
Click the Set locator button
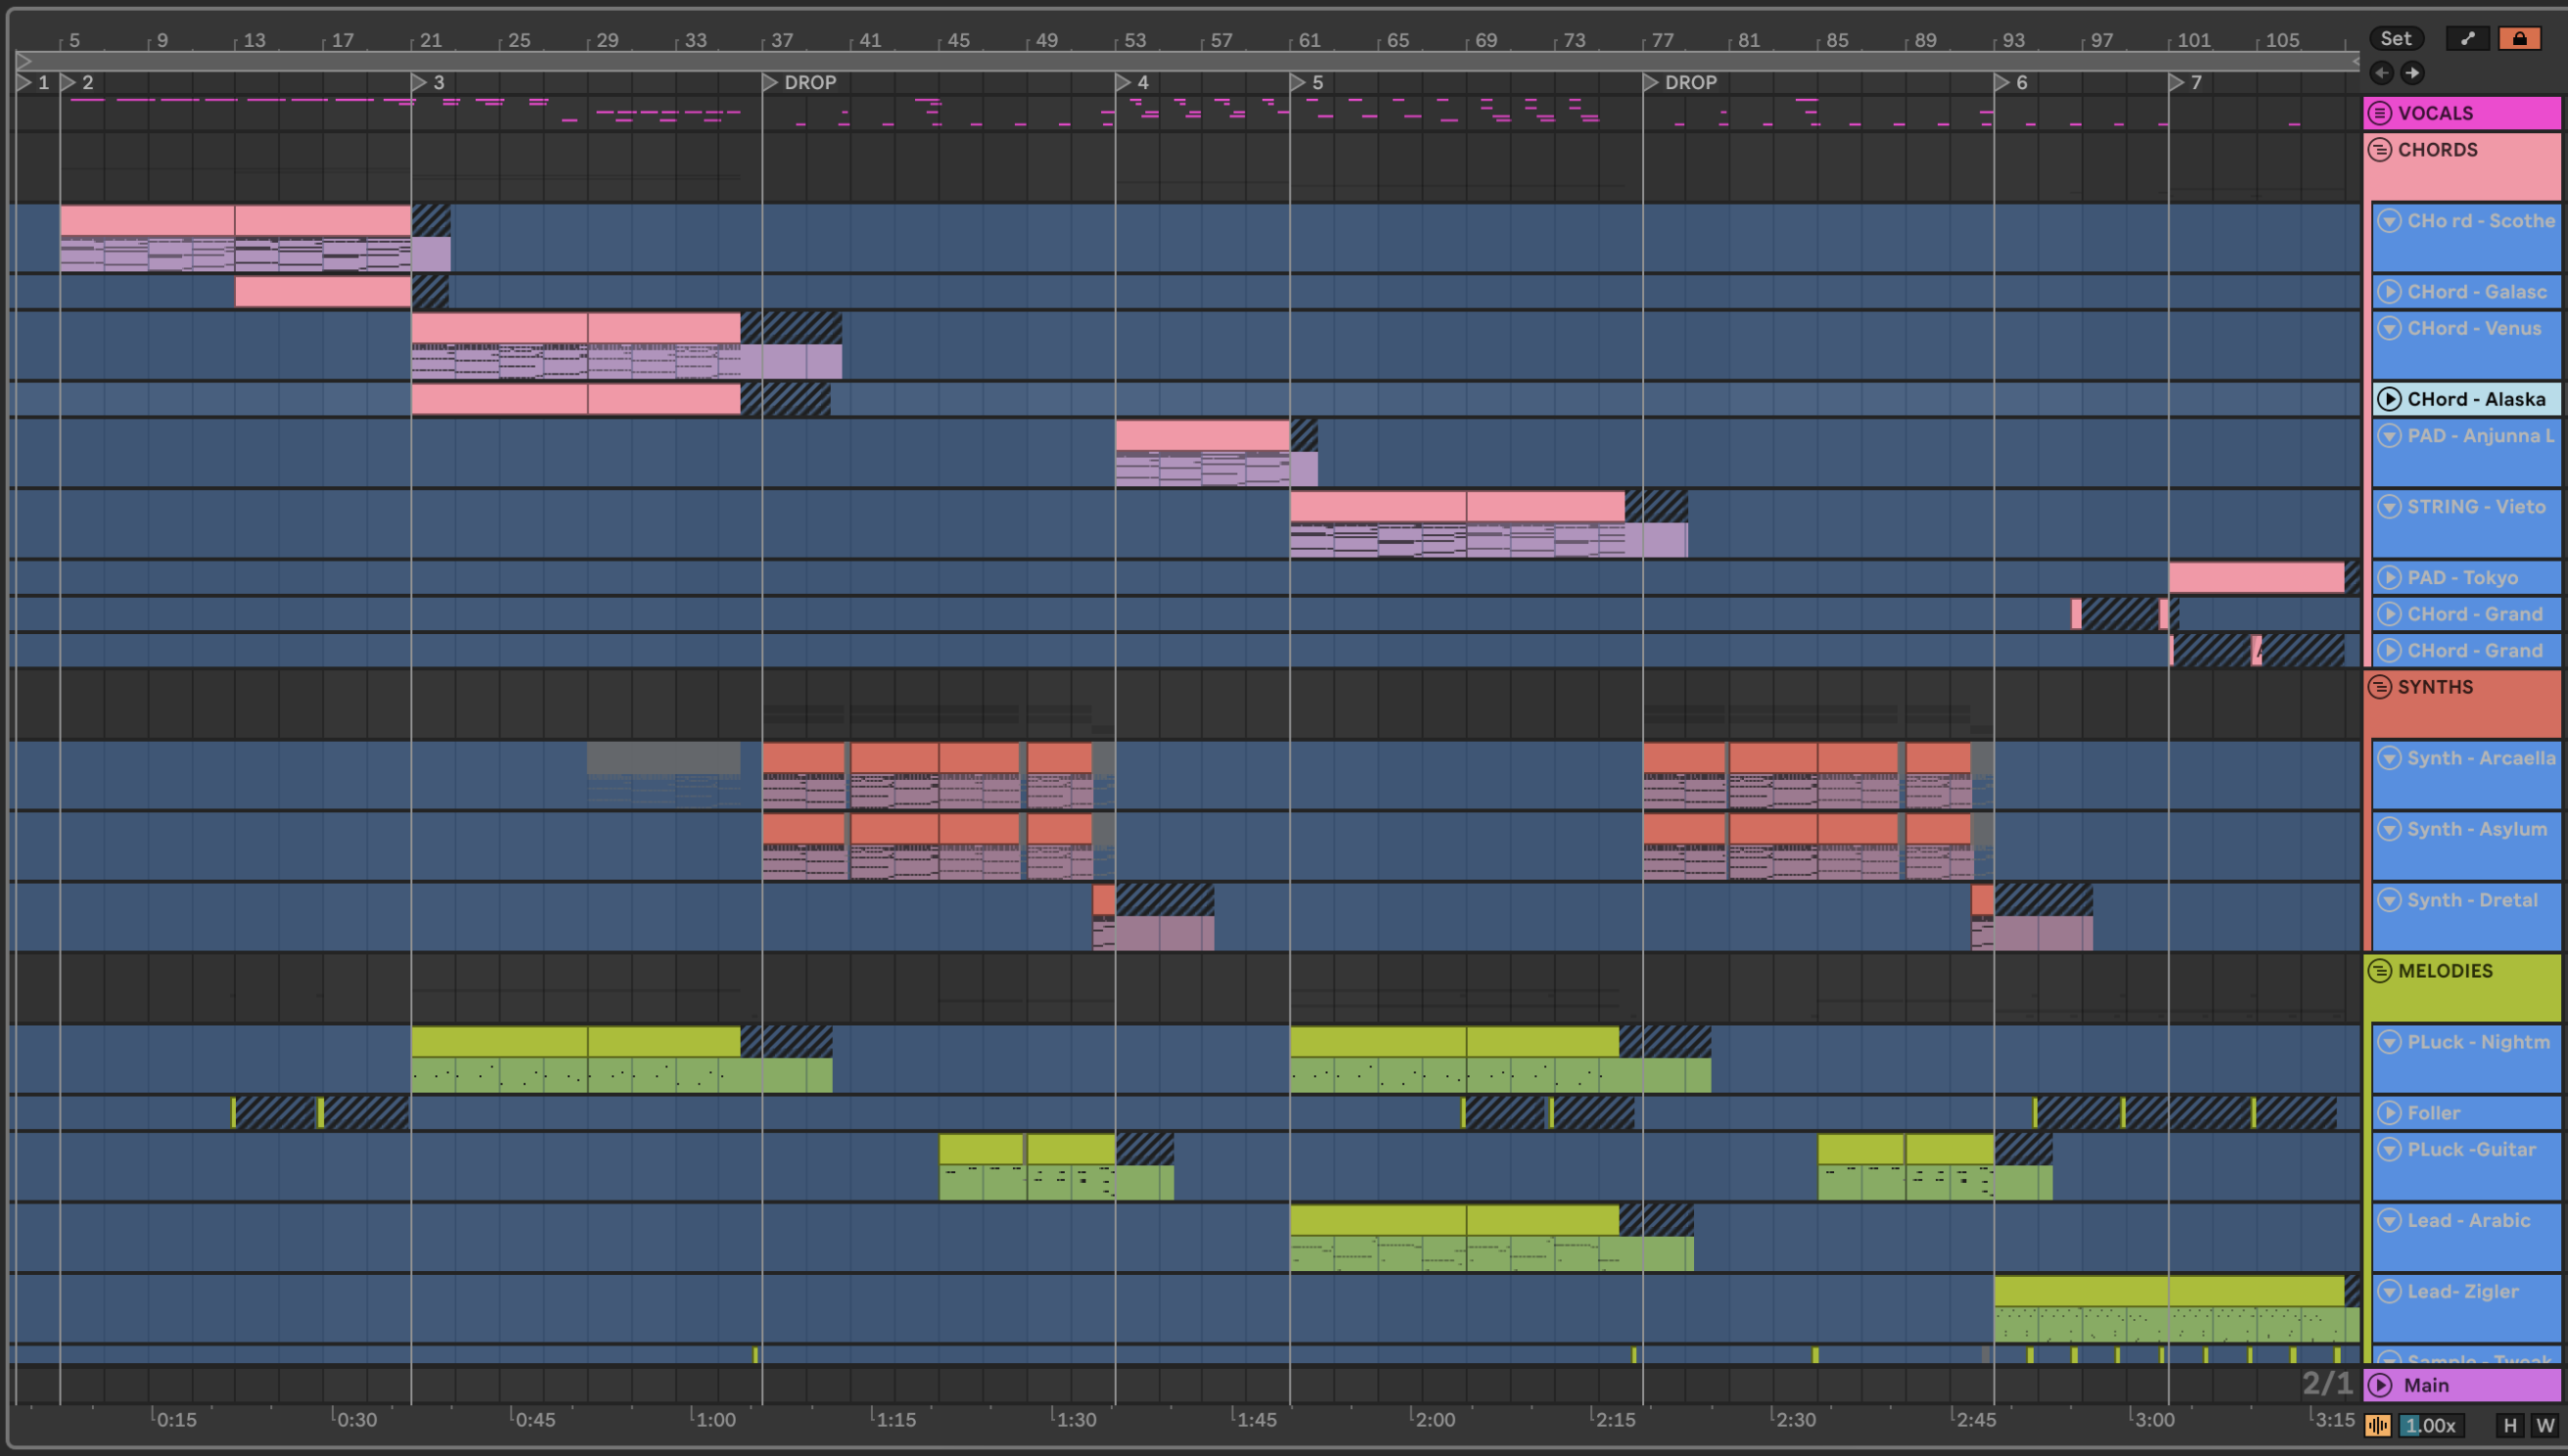tap(2395, 38)
